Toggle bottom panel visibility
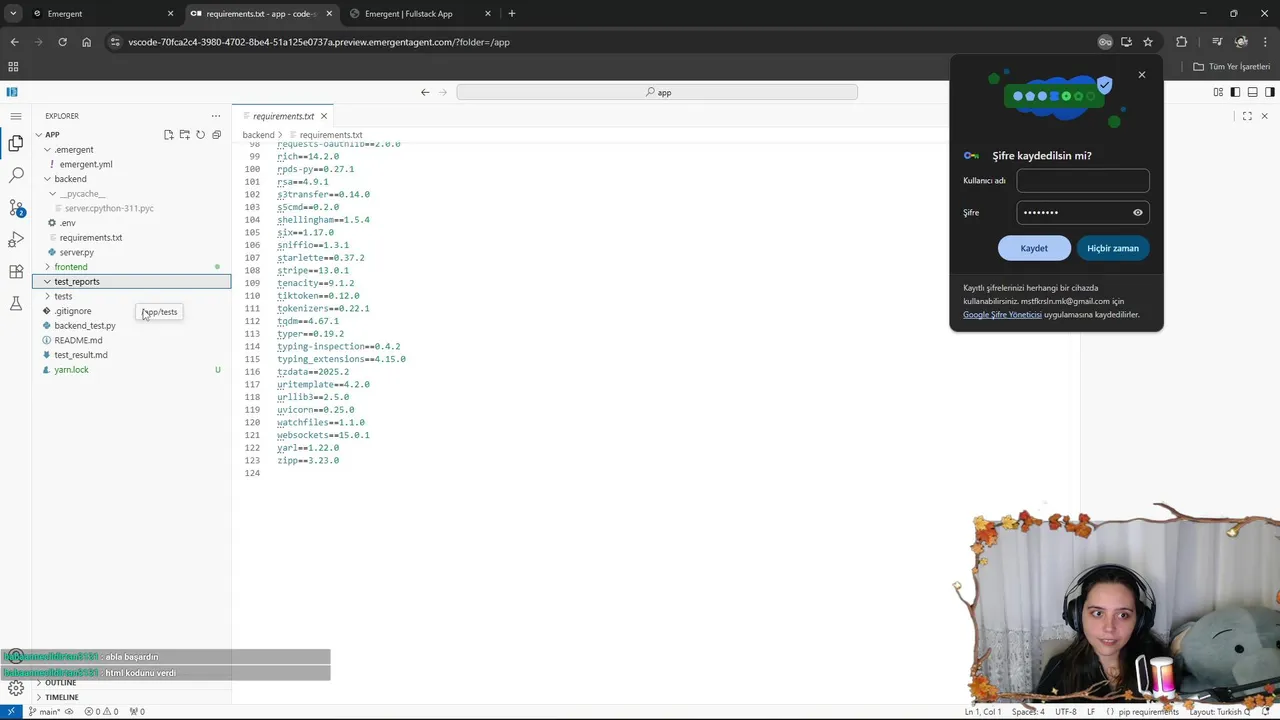 pos(1252,92)
